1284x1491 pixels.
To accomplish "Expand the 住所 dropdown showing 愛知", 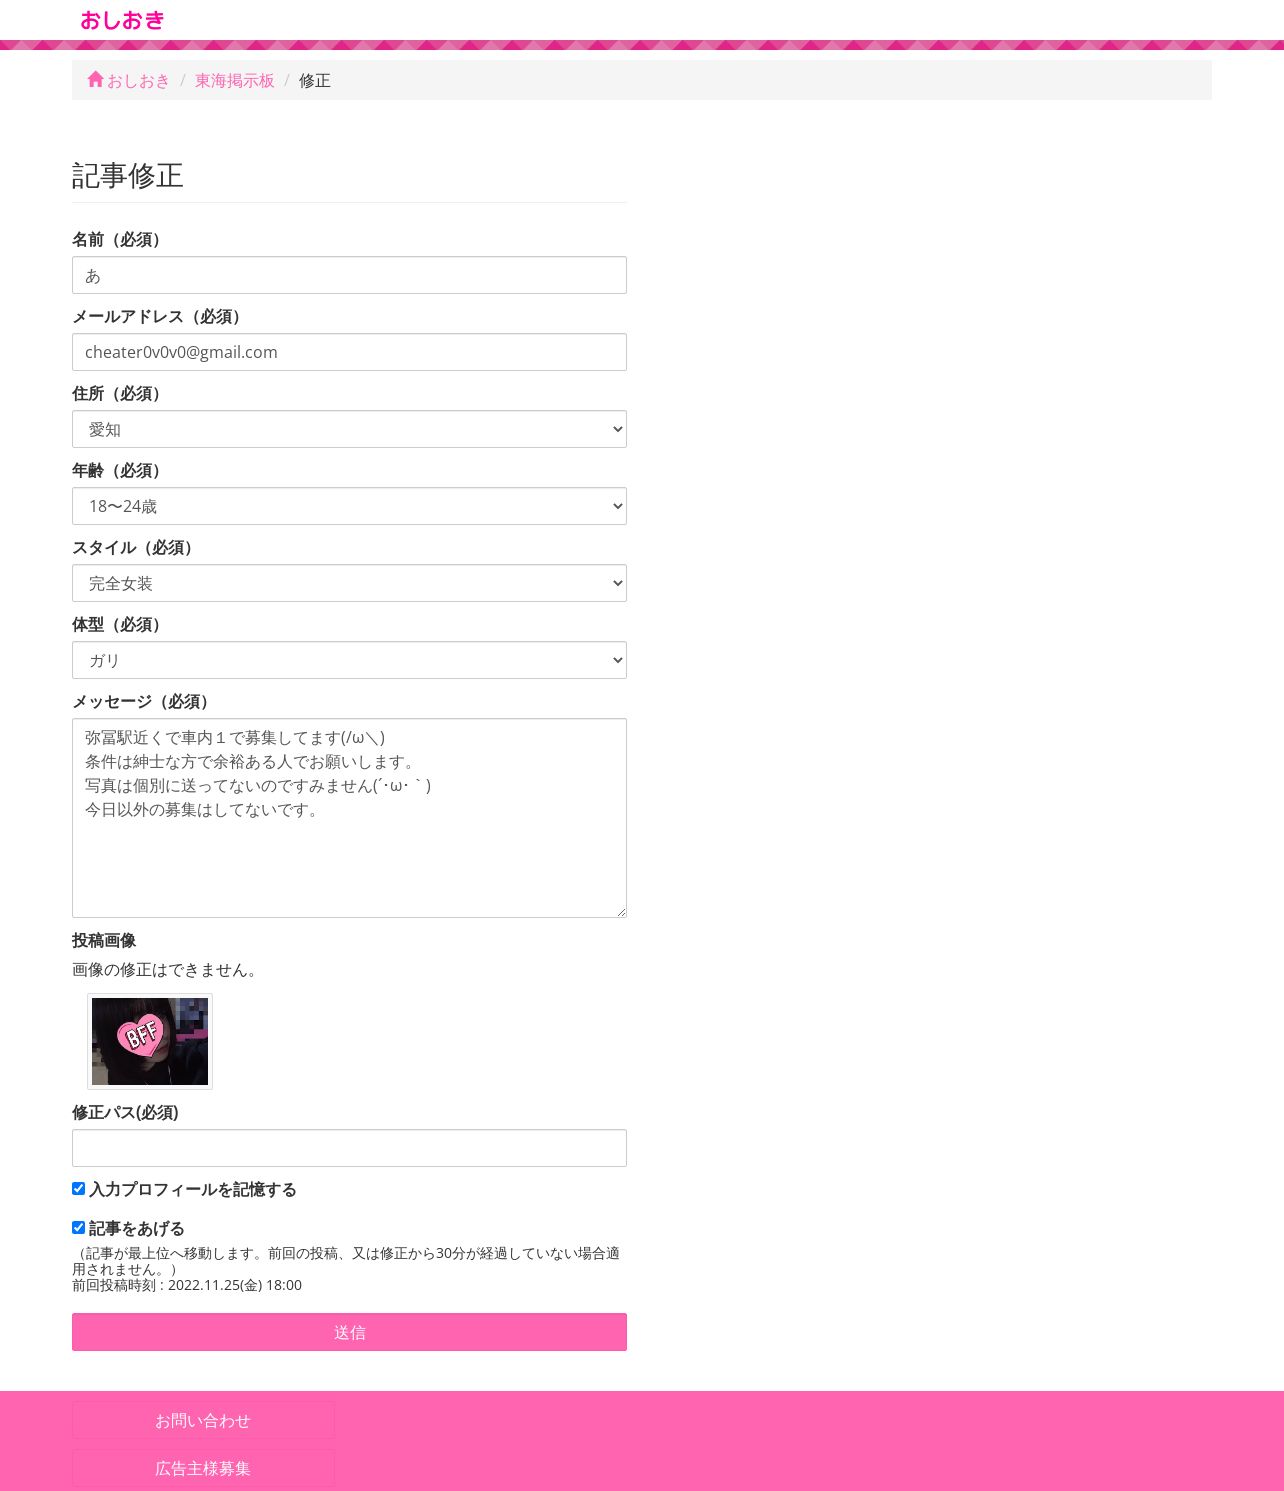I will point(349,429).
